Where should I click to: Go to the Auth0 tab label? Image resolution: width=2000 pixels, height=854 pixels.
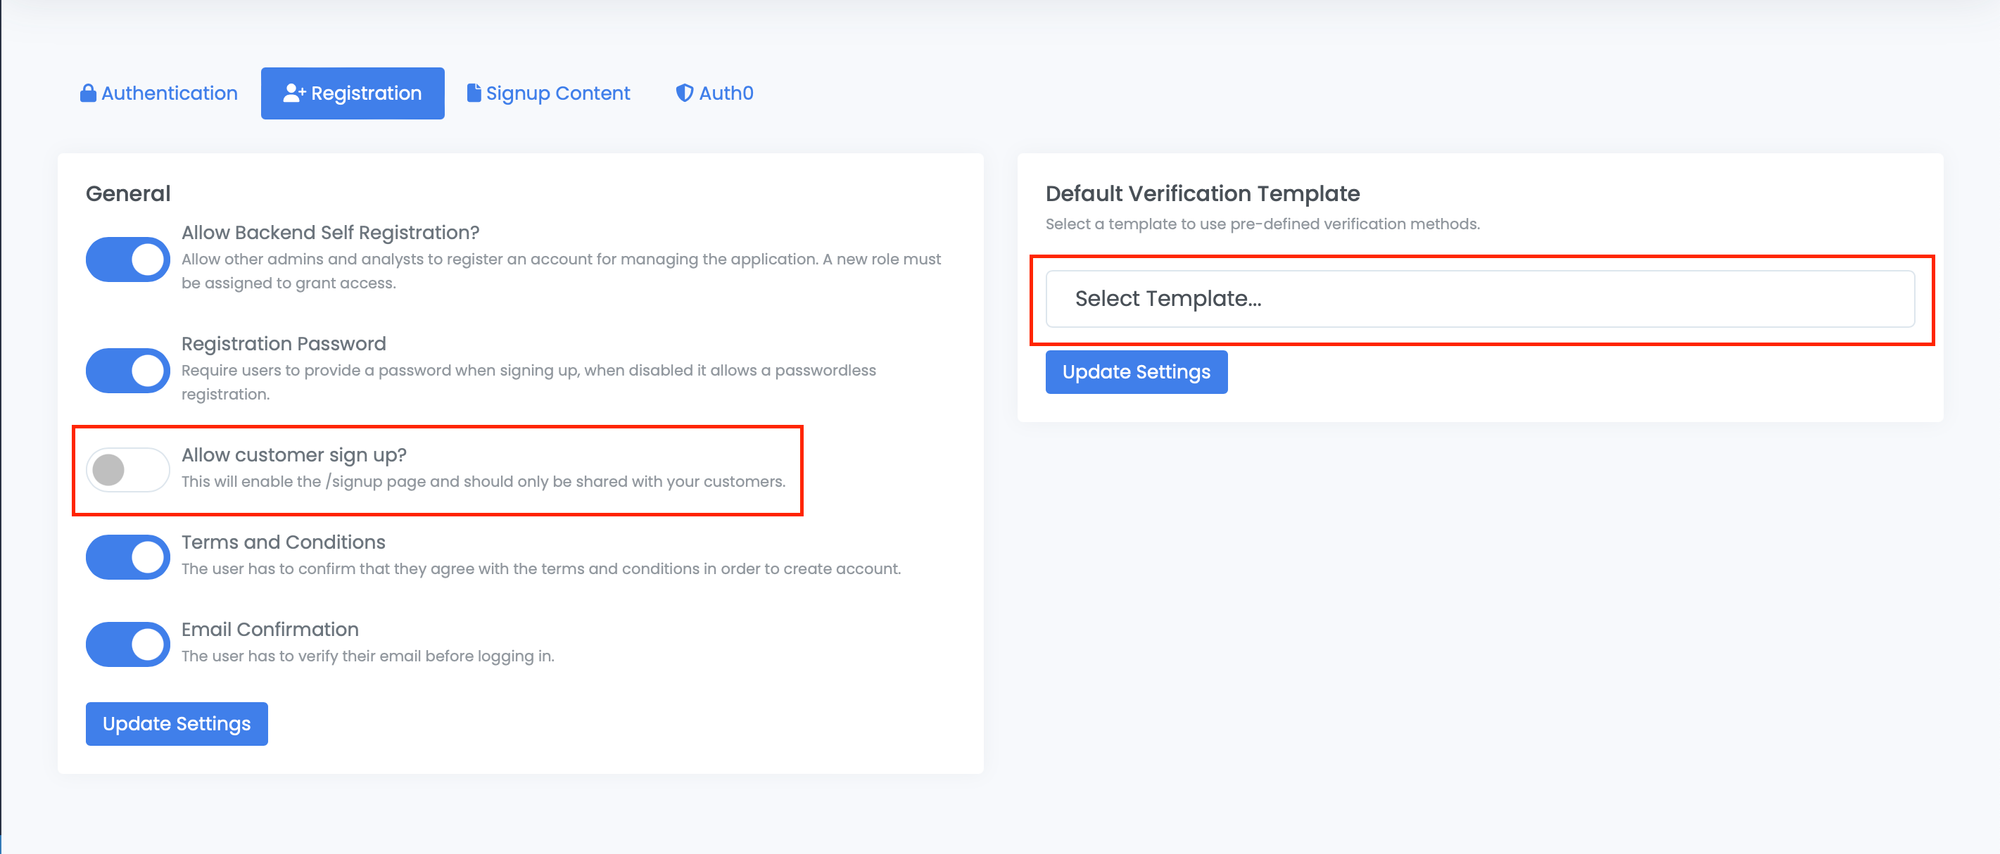point(726,93)
